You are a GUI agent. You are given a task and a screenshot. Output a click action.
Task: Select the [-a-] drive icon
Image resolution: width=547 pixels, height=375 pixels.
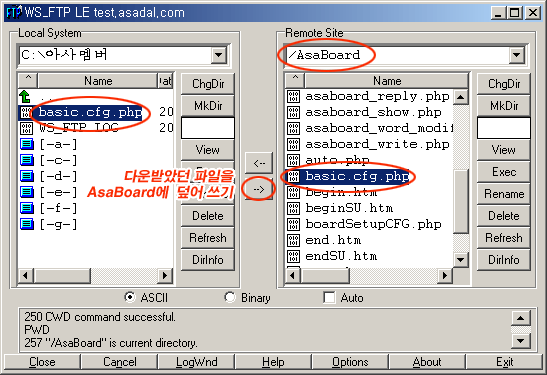pos(27,144)
